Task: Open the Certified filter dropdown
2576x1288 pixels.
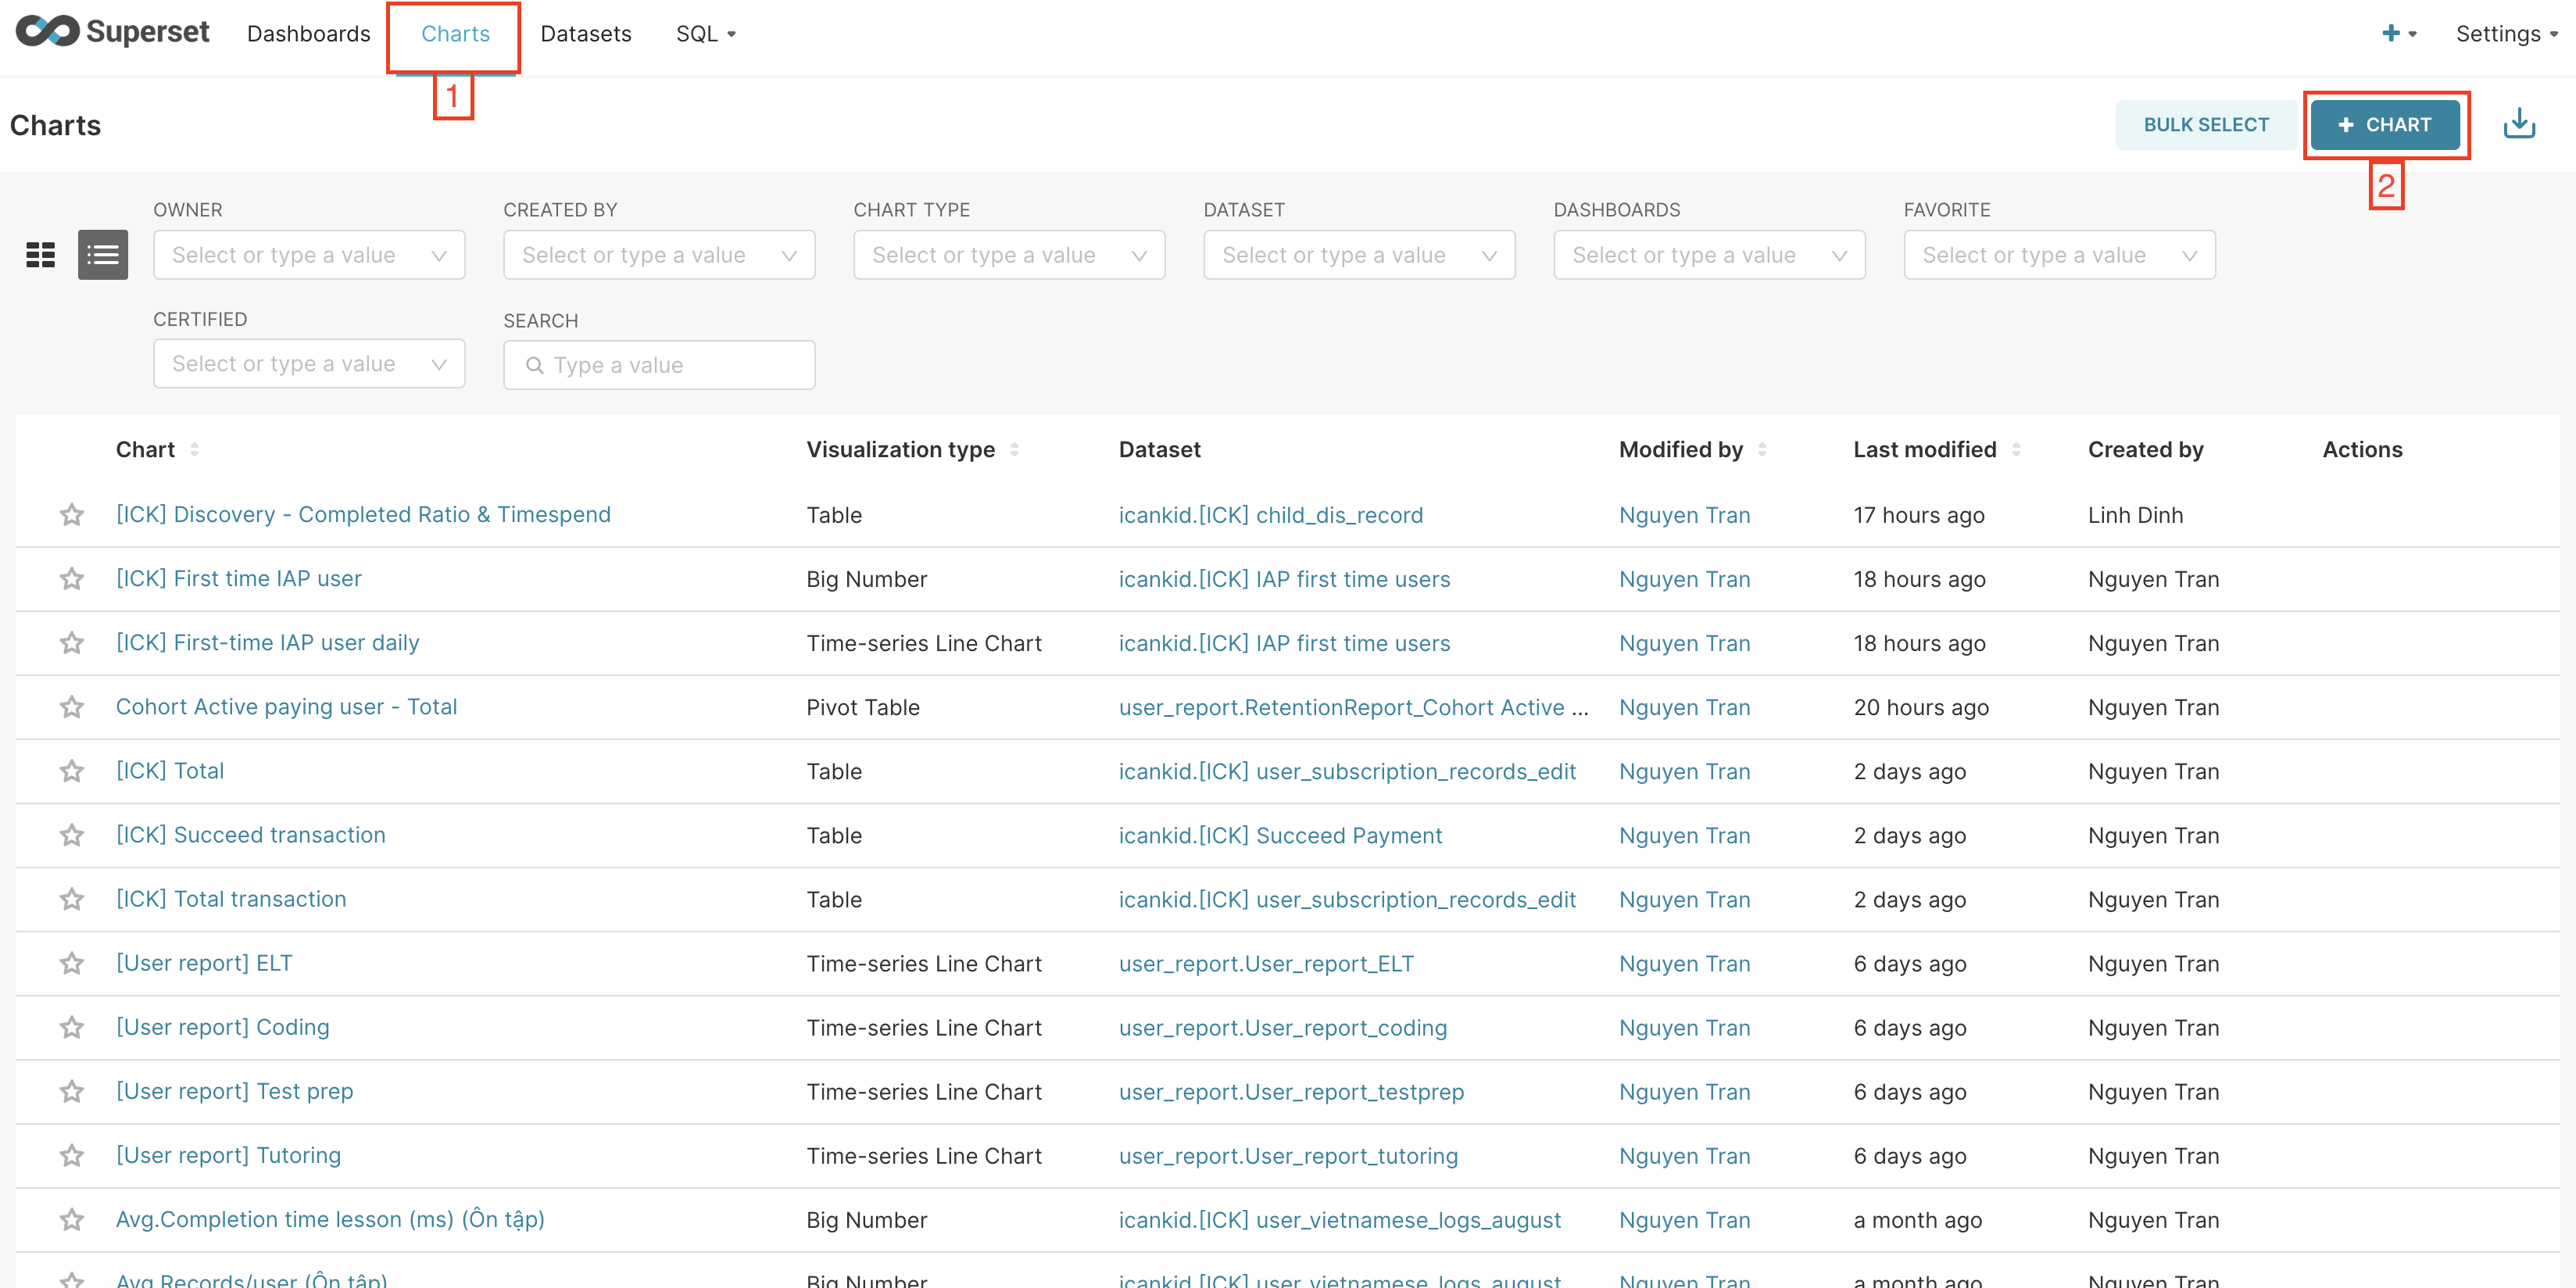Action: point(309,364)
